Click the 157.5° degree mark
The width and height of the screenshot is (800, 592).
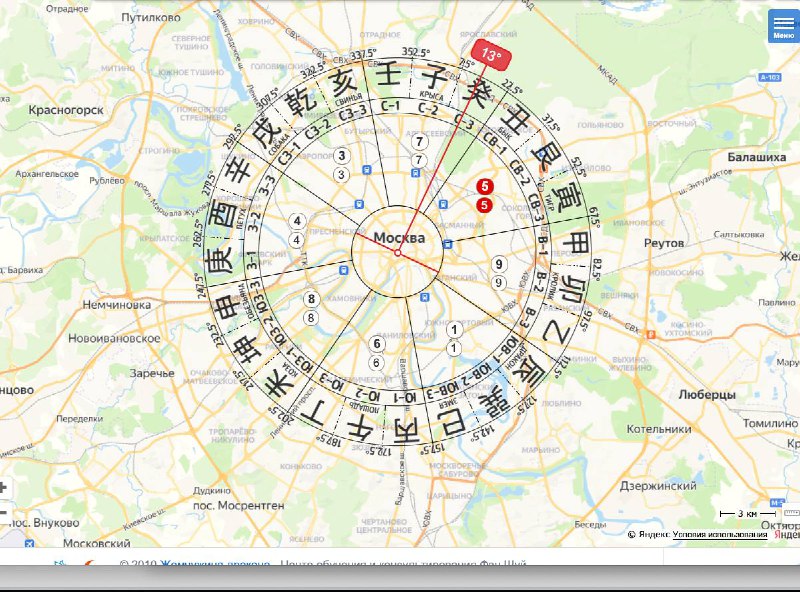point(432,449)
